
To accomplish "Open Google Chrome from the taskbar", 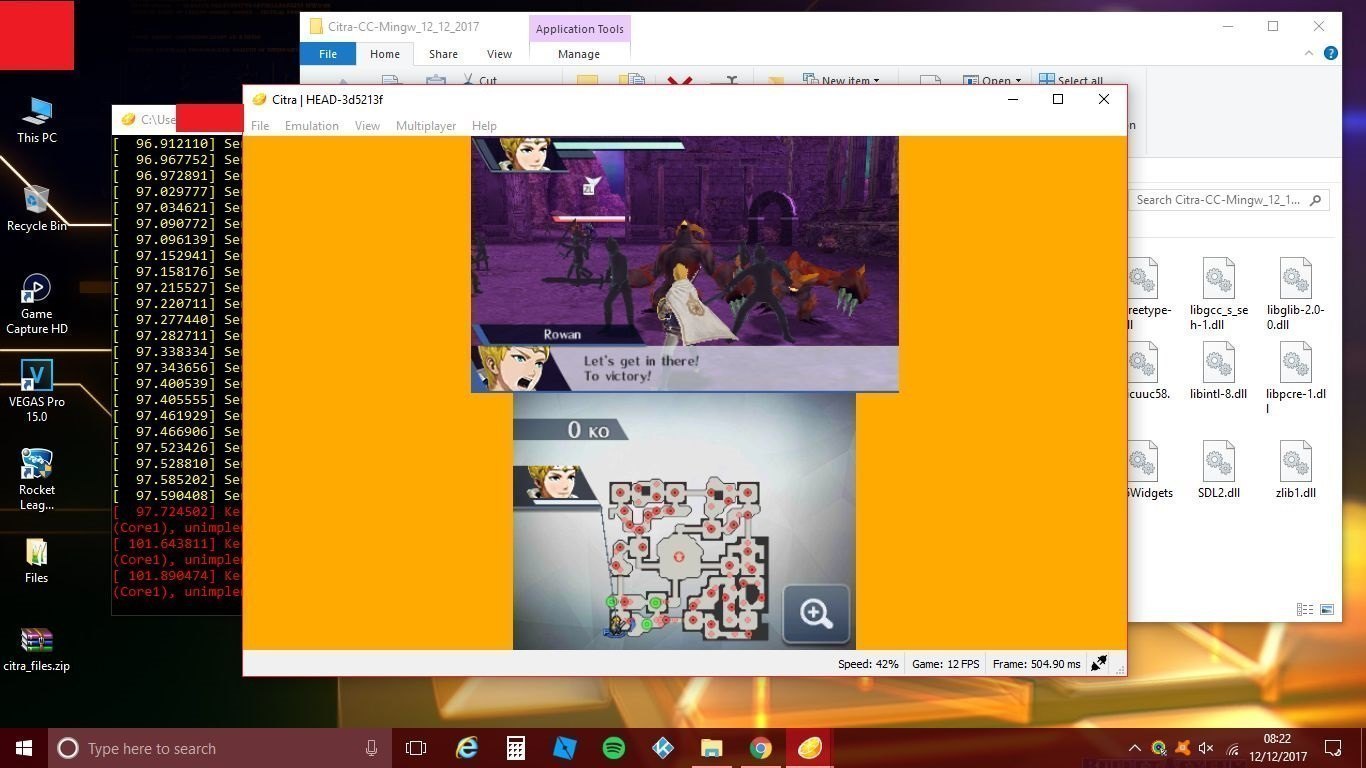I will pyautogui.click(x=761, y=748).
